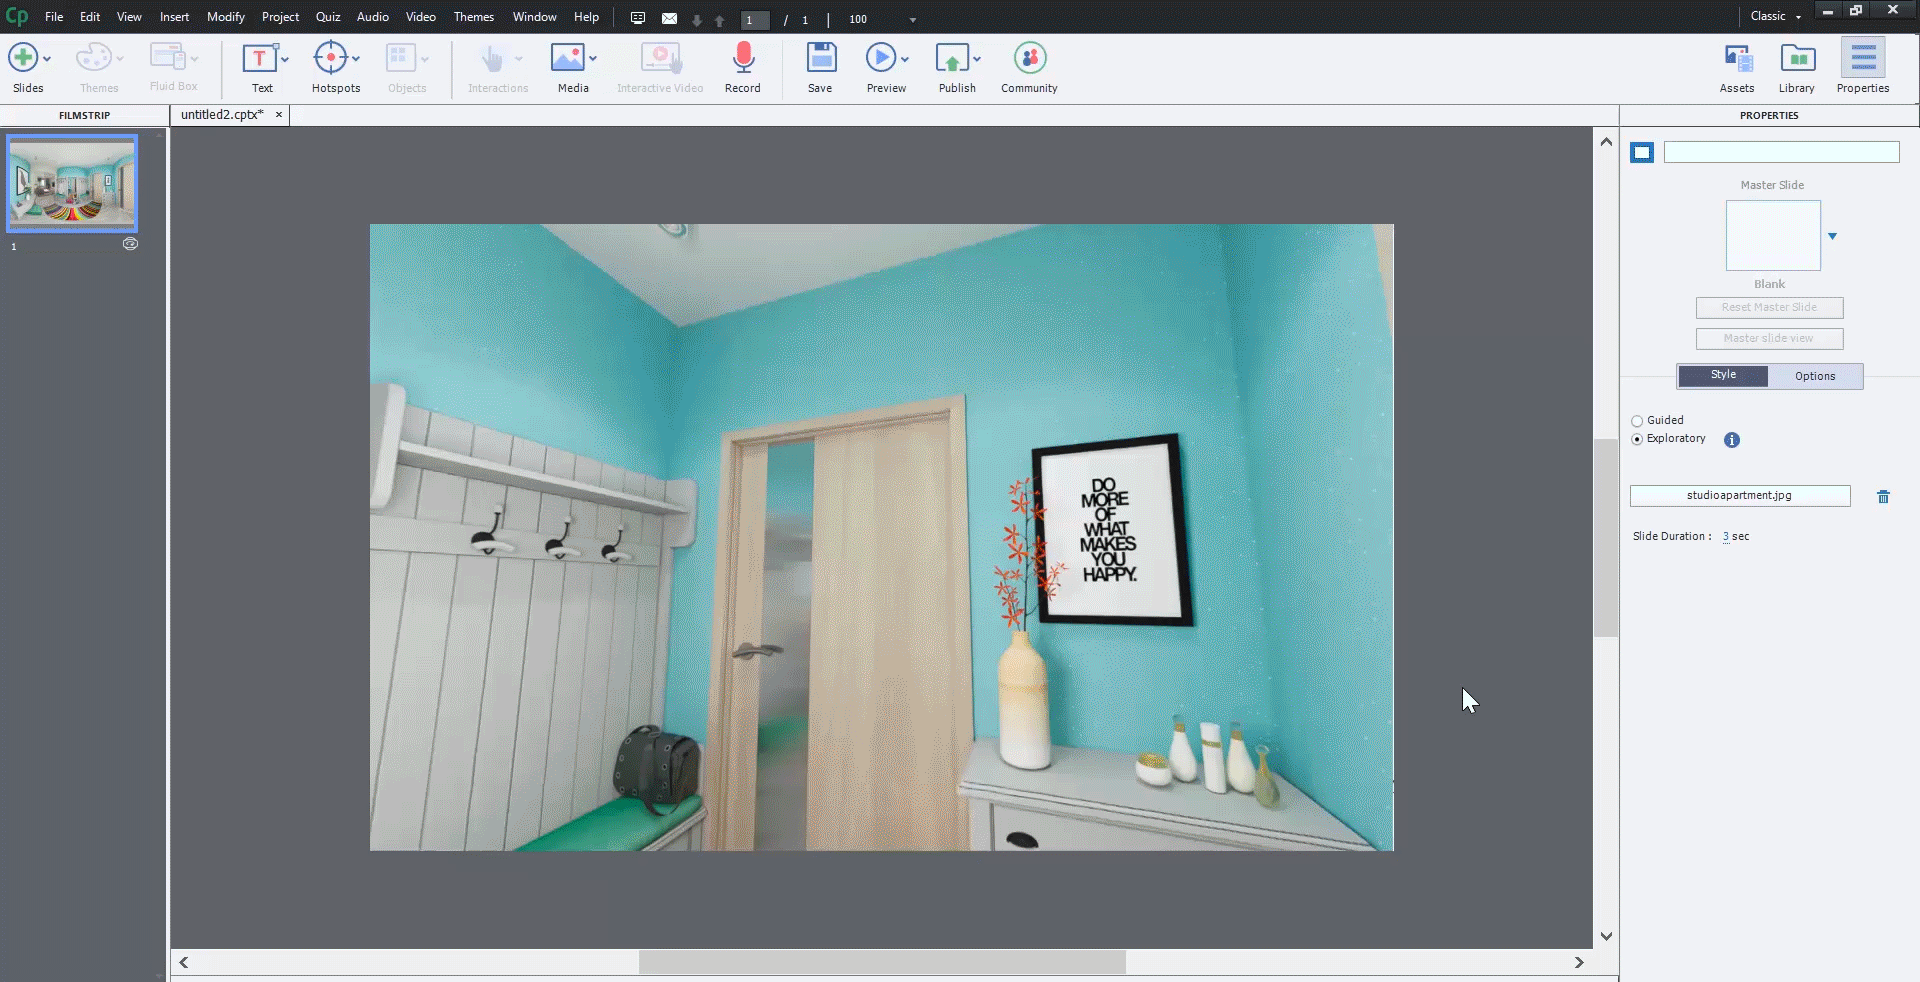Expand the Slides dropdown arrow
The width and height of the screenshot is (1920, 982).
[47, 59]
